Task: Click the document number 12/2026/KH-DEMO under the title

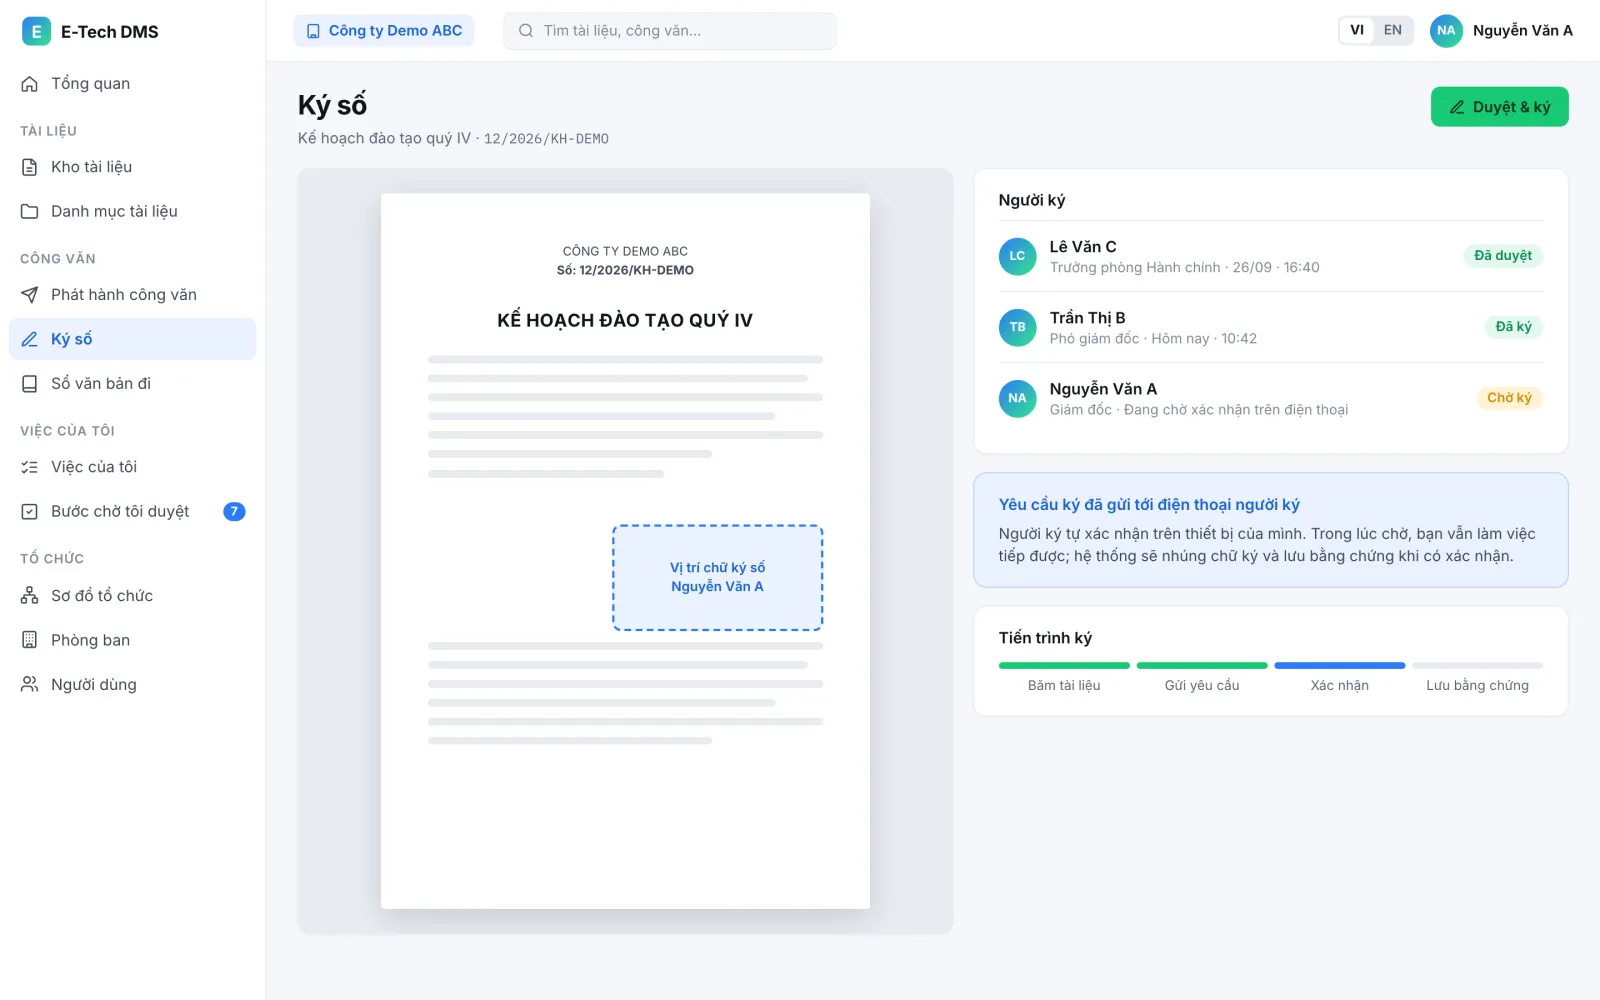Action: click(x=546, y=139)
